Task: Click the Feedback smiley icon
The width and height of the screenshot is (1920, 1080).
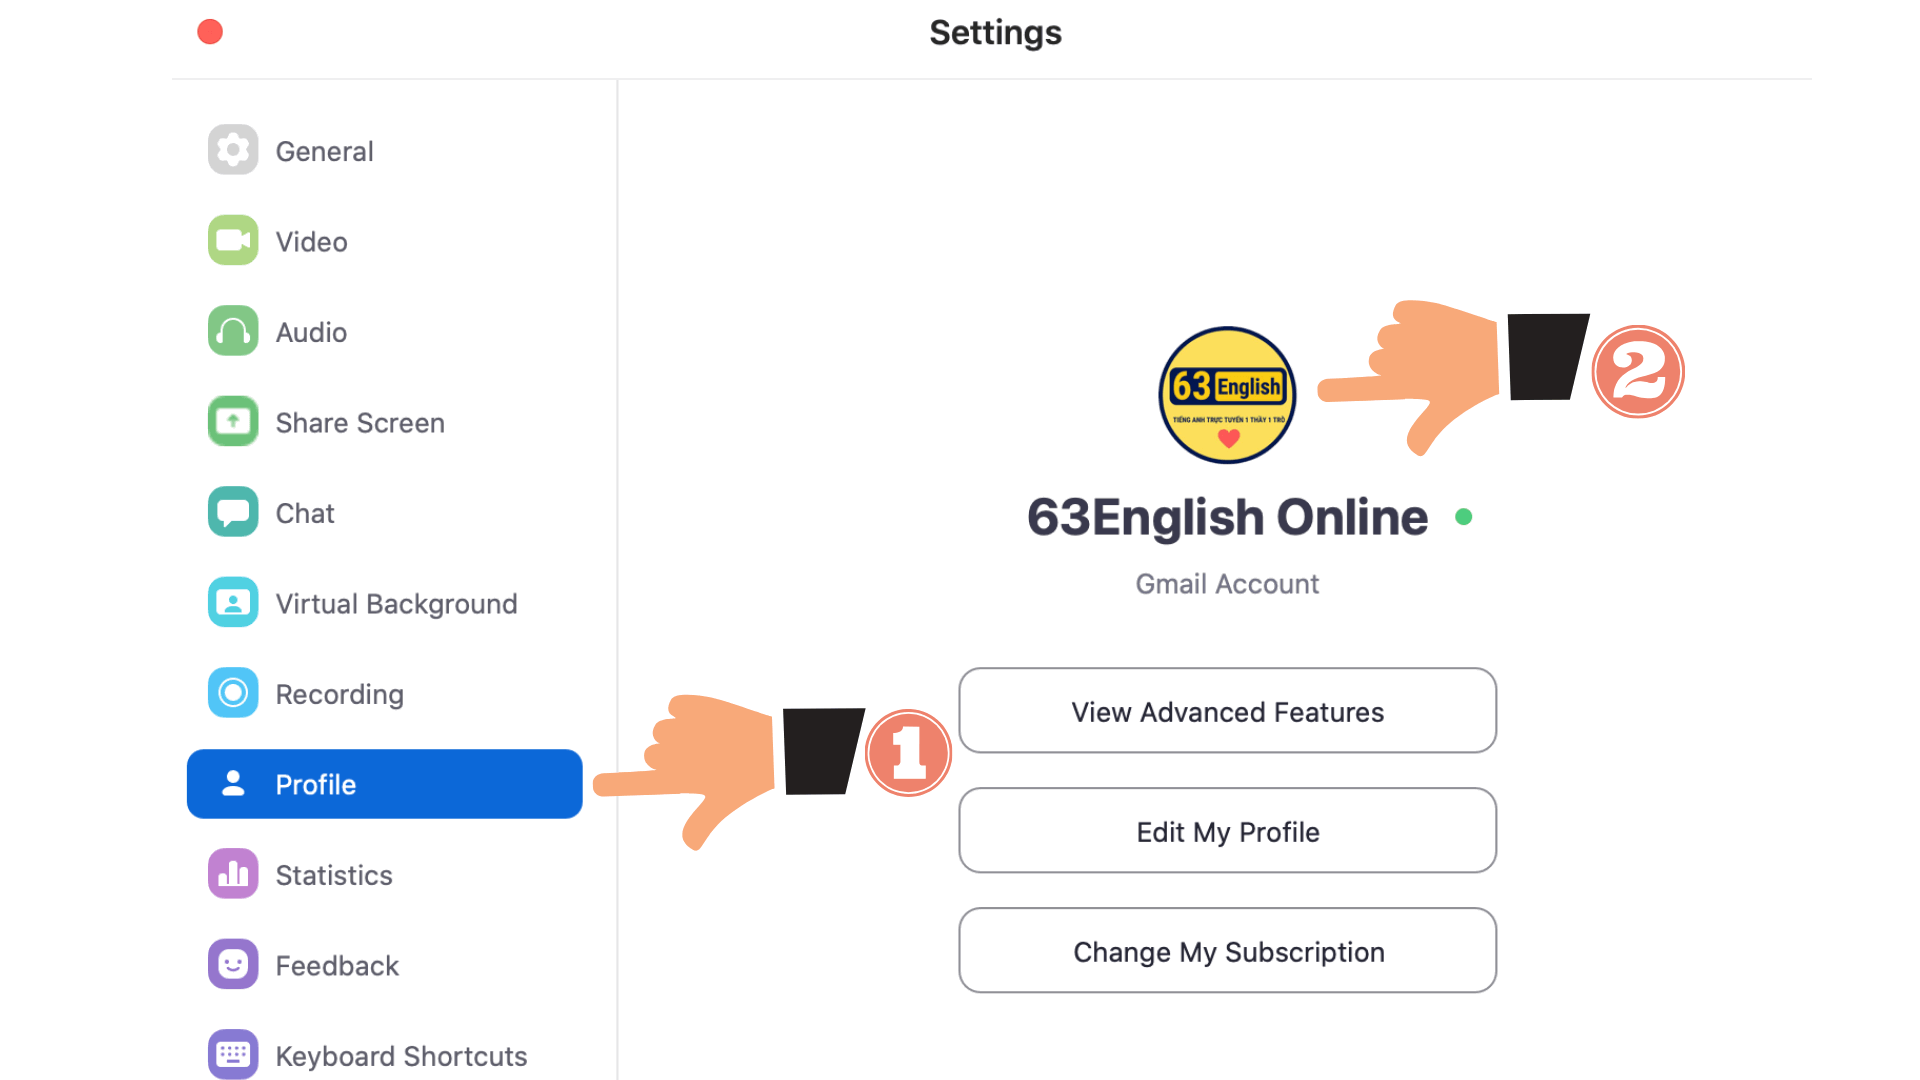Action: [233, 964]
